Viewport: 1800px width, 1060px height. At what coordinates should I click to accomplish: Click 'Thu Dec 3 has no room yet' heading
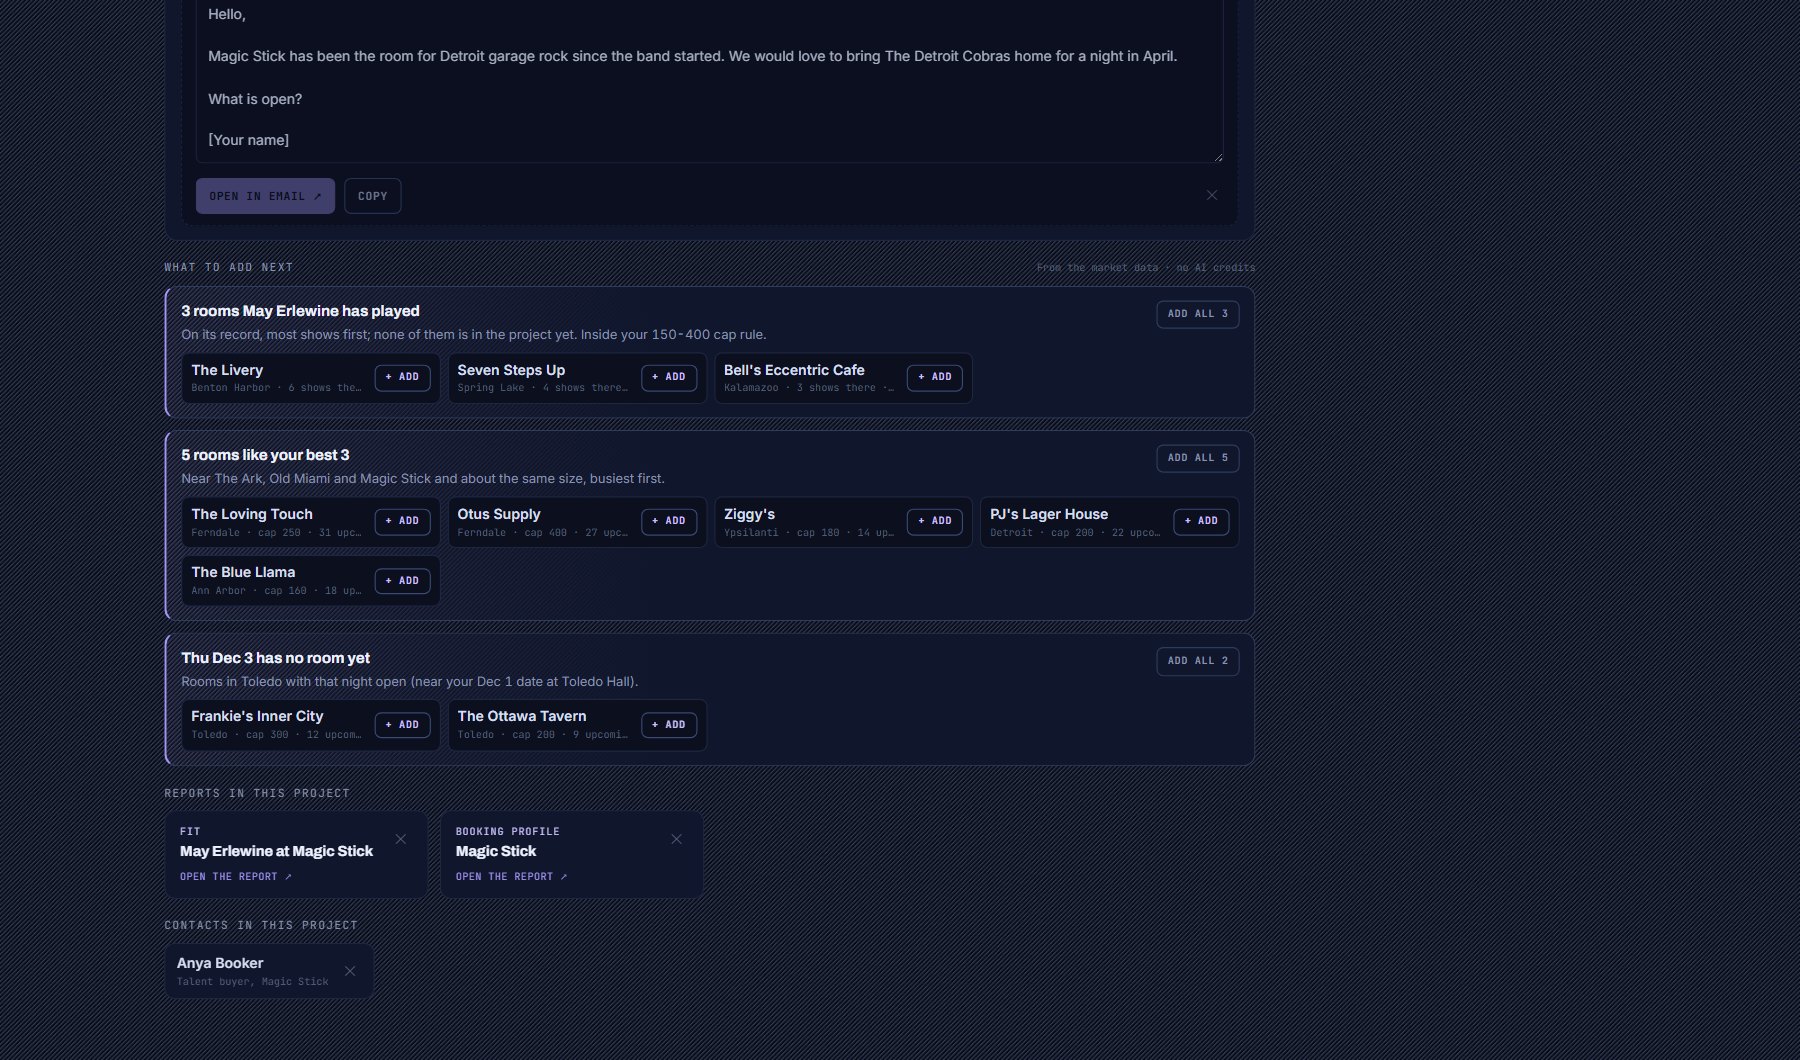click(x=275, y=658)
